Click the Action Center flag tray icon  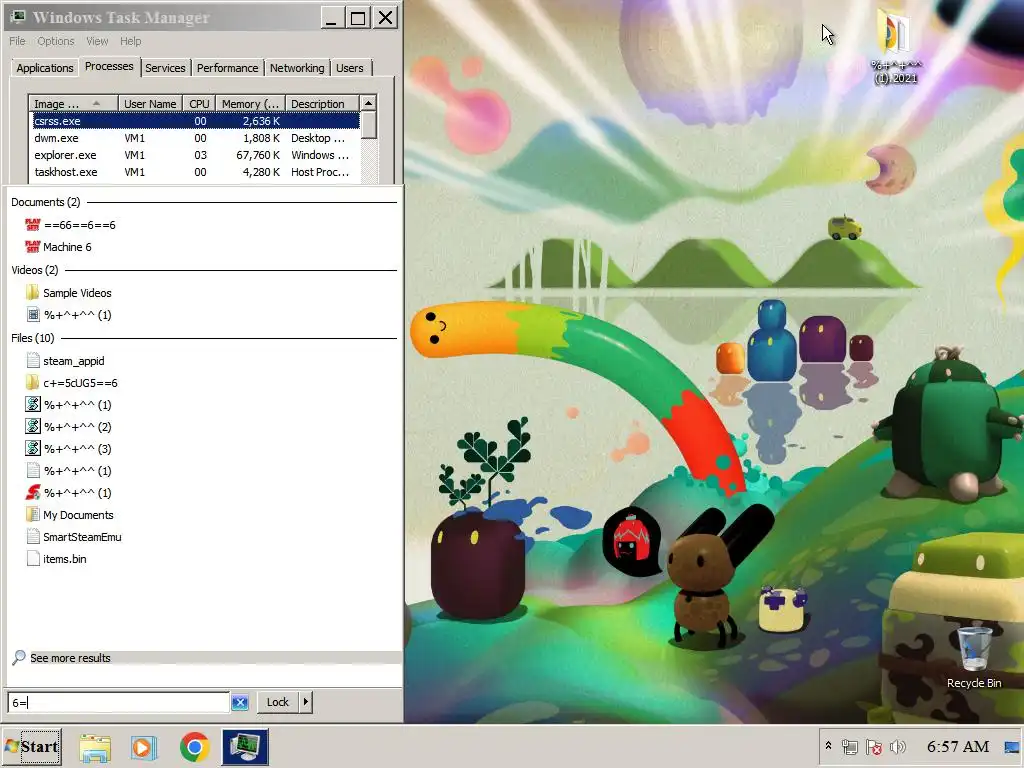(x=873, y=746)
